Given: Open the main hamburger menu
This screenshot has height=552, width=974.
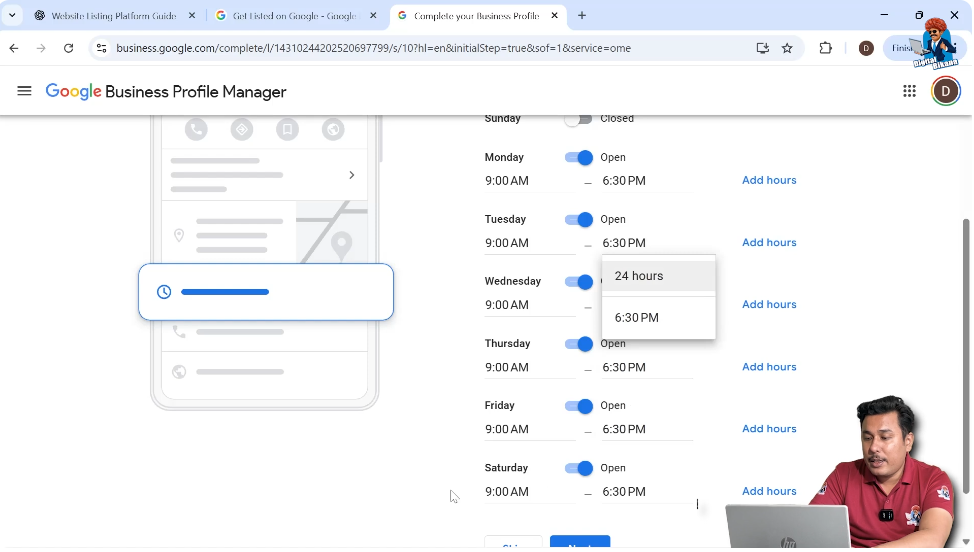Looking at the screenshot, I should tap(24, 91).
